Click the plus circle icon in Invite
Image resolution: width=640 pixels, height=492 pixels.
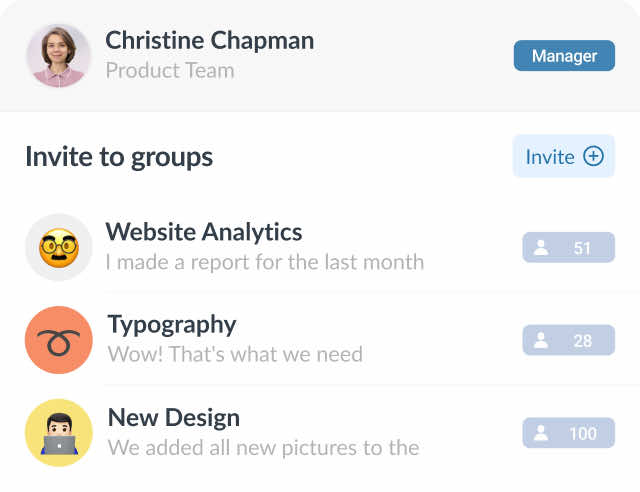(593, 157)
